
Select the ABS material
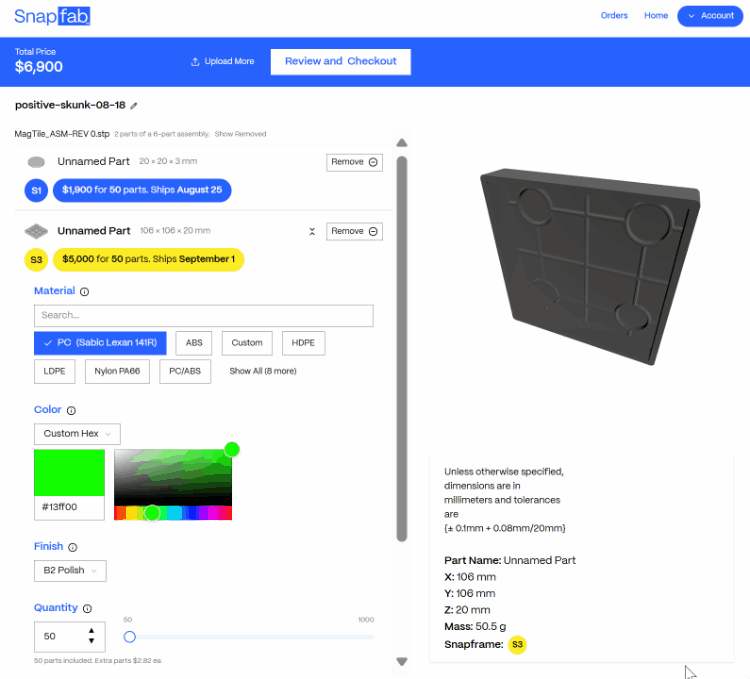click(x=194, y=343)
